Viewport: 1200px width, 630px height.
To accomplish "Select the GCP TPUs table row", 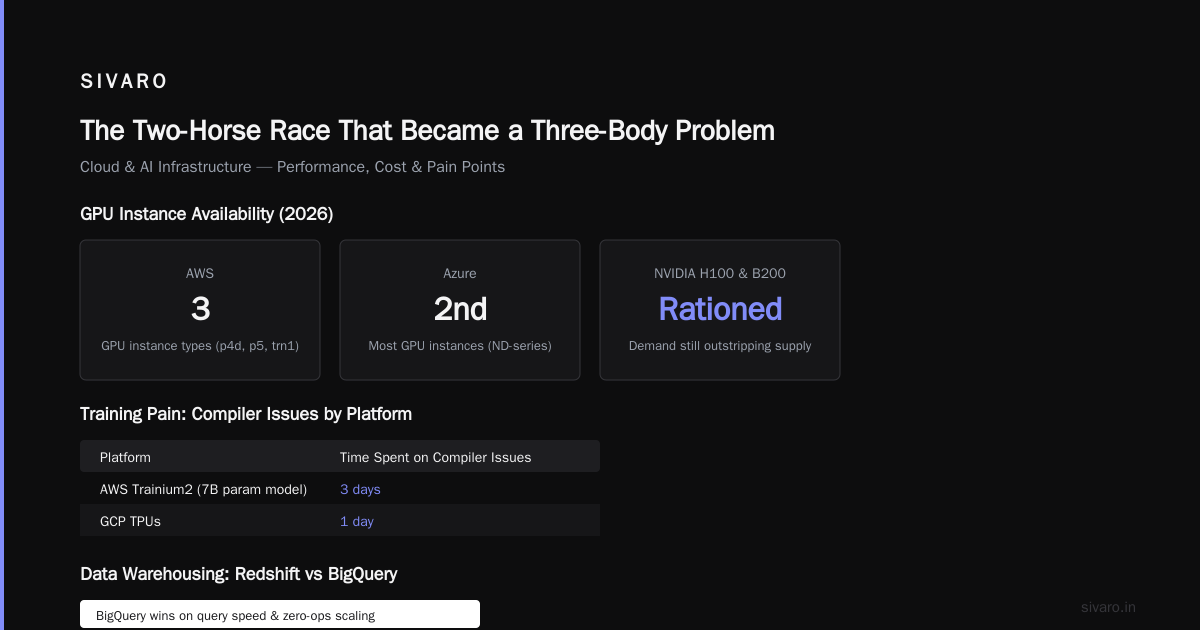I will pyautogui.click(x=340, y=521).
